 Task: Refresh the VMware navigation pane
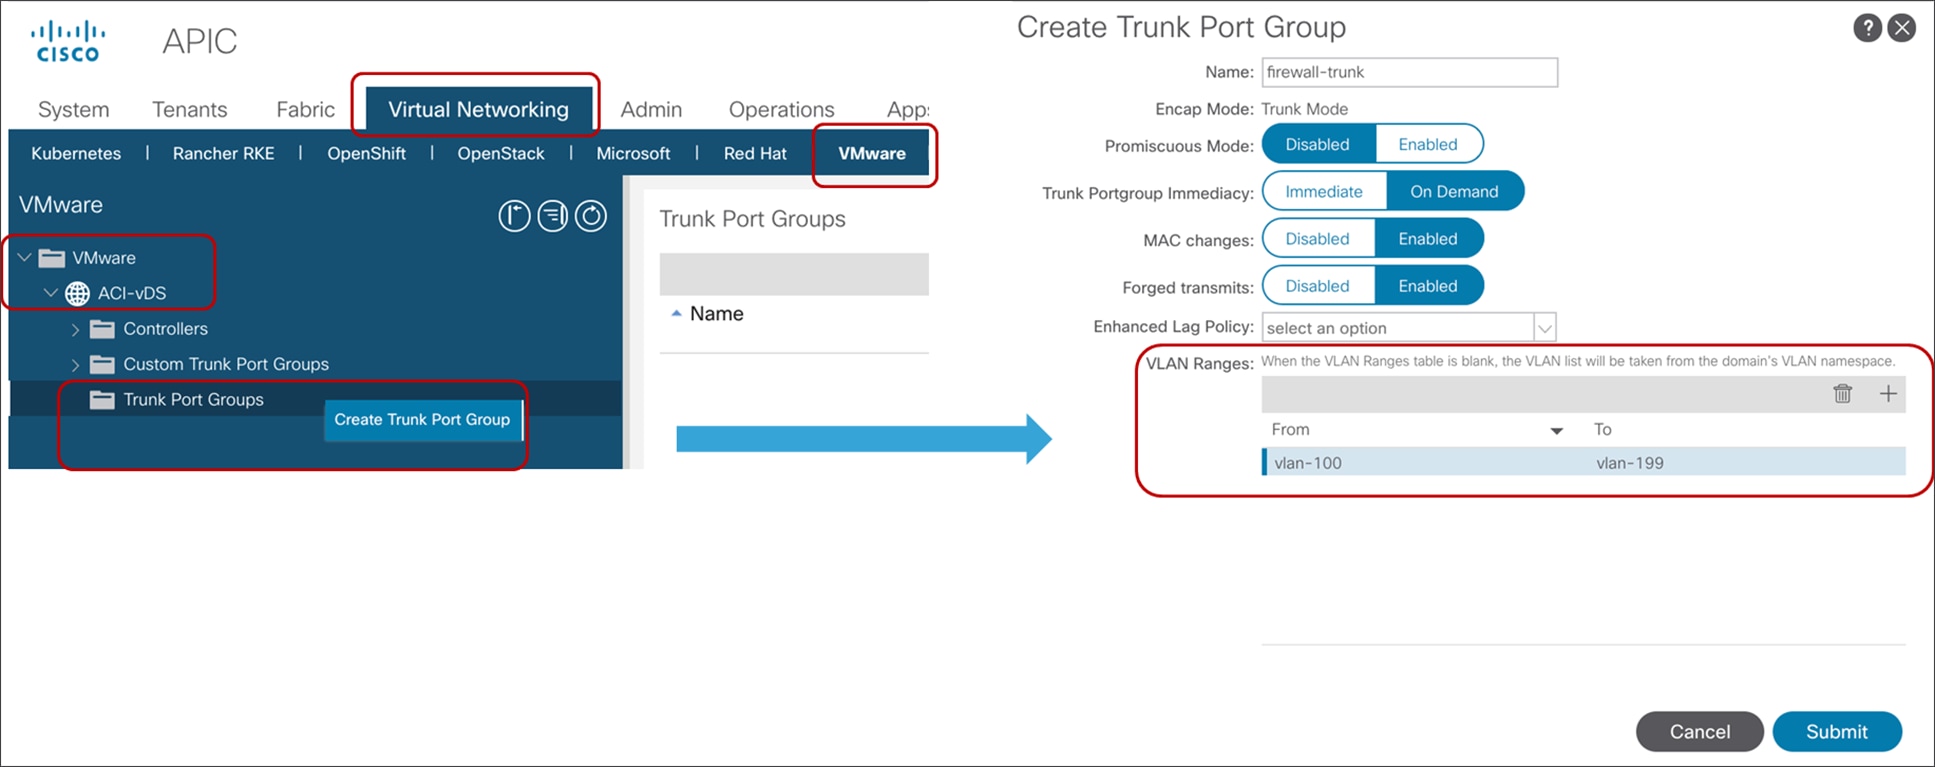point(591,216)
